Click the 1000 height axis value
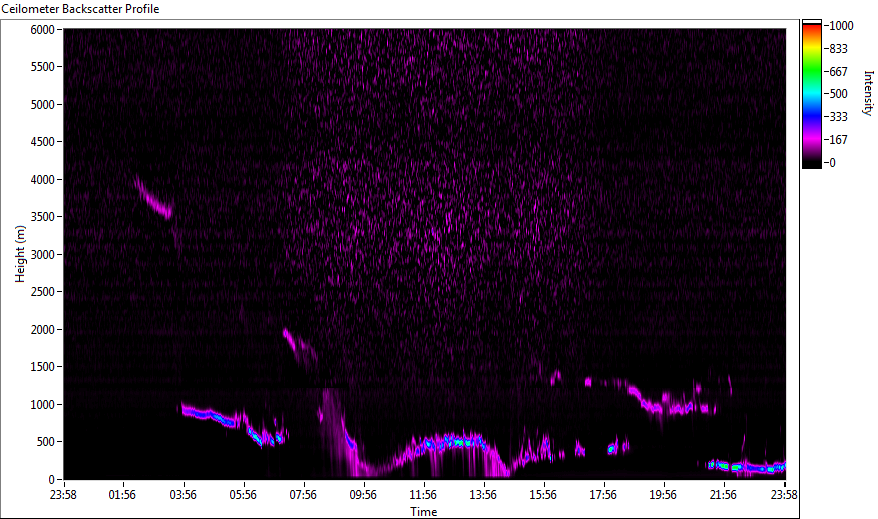 click(x=43, y=405)
